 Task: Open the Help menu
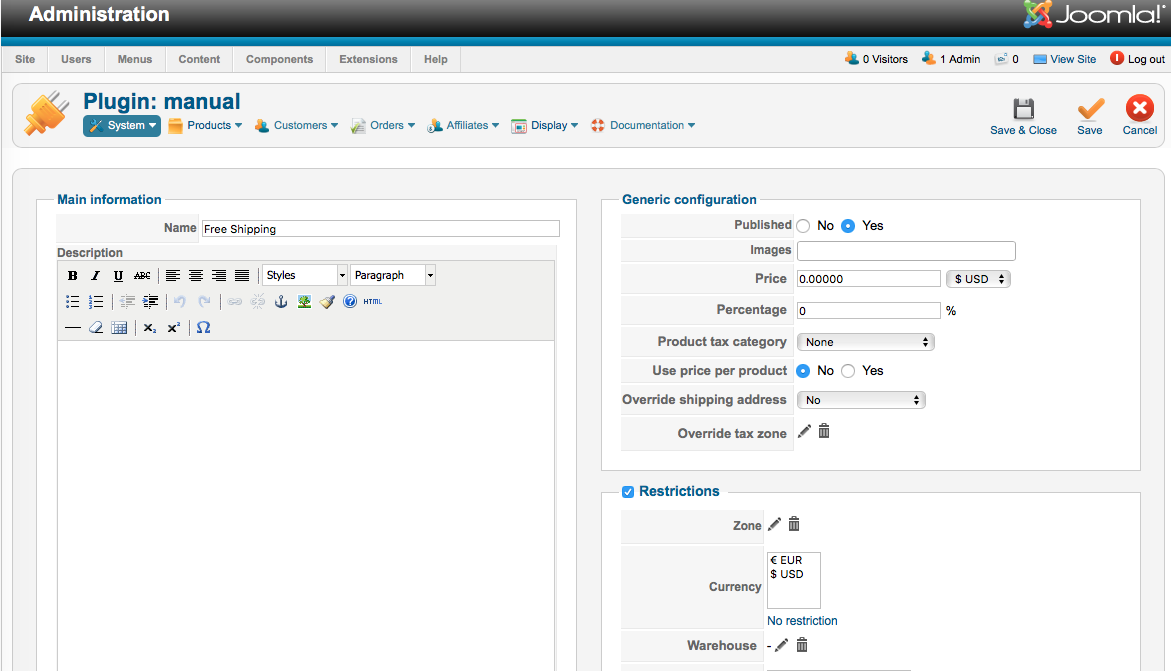pyautogui.click(x=435, y=59)
